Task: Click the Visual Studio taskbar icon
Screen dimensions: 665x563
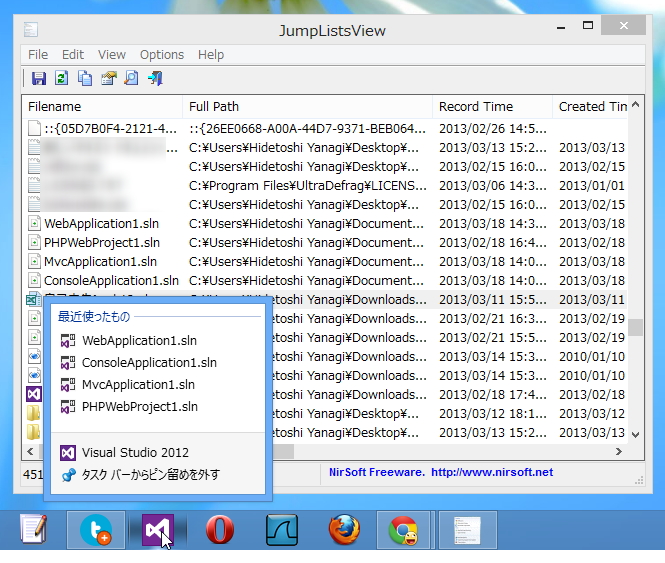Action: (x=158, y=529)
